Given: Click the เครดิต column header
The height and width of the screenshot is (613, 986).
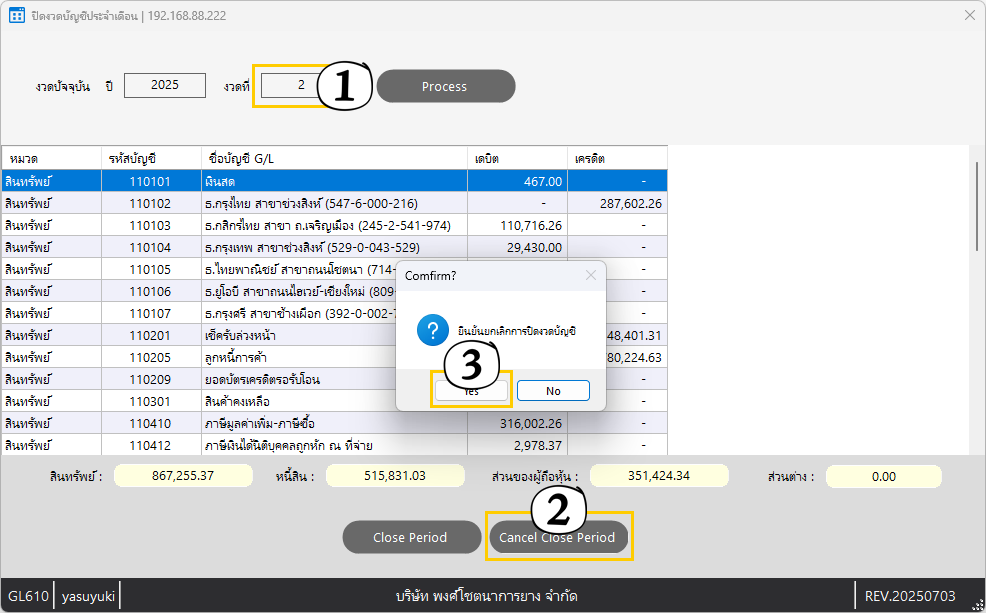Looking at the screenshot, I should coord(617,158).
